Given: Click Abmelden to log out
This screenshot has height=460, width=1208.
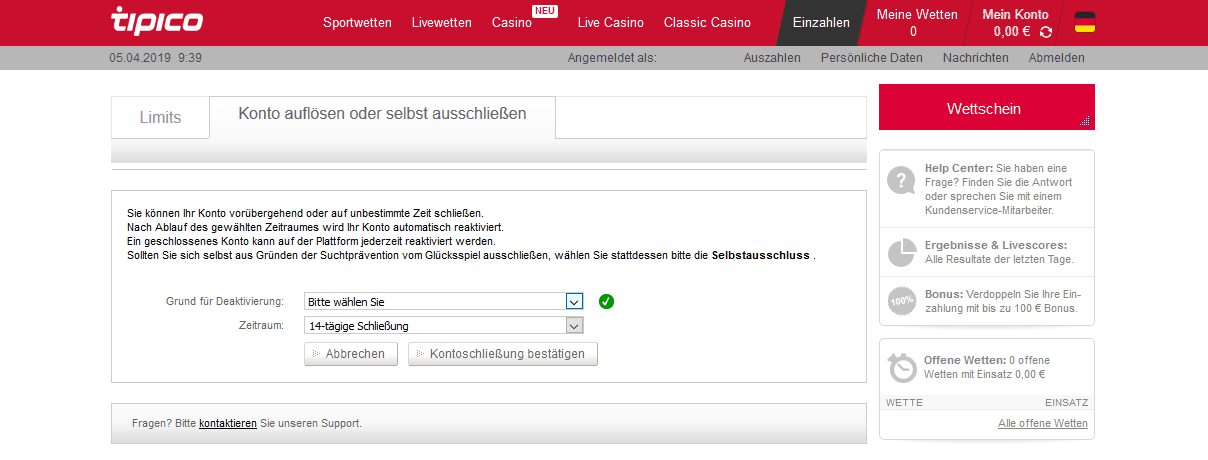Looking at the screenshot, I should [1057, 58].
